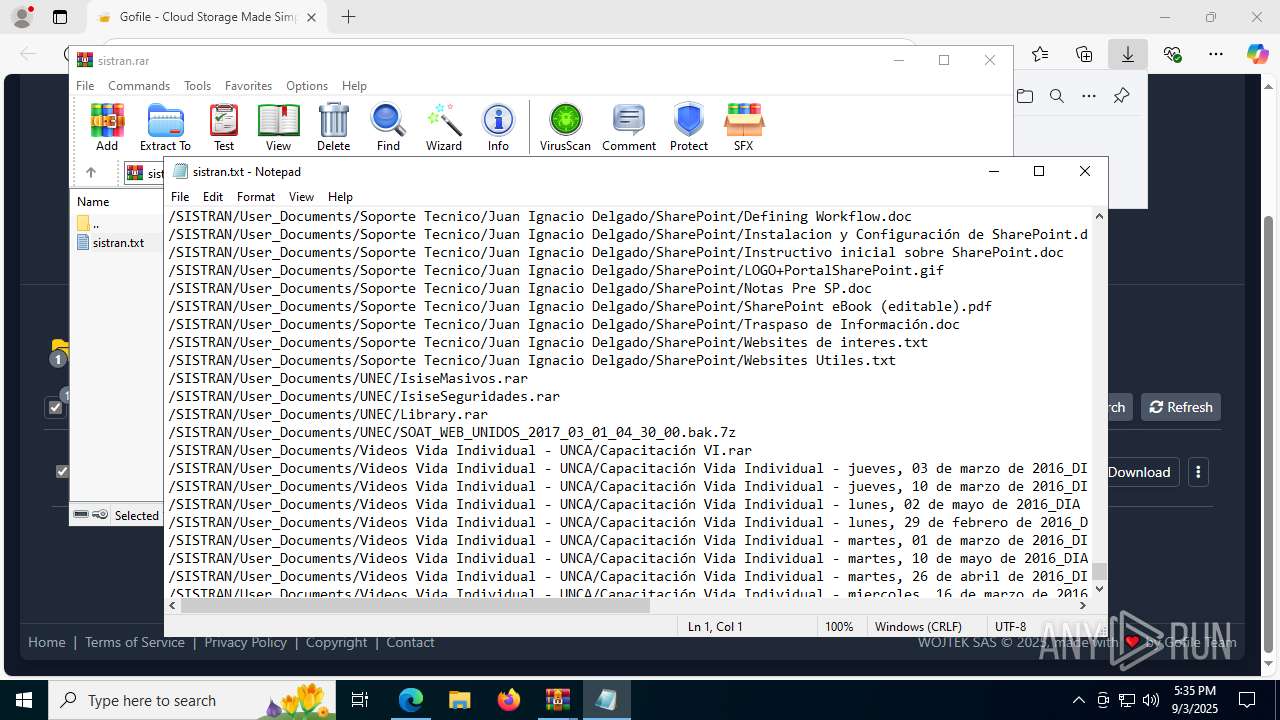Open Copilot icon in Edge
The width and height of the screenshot is (1280, 720).
click(1257, 54)
